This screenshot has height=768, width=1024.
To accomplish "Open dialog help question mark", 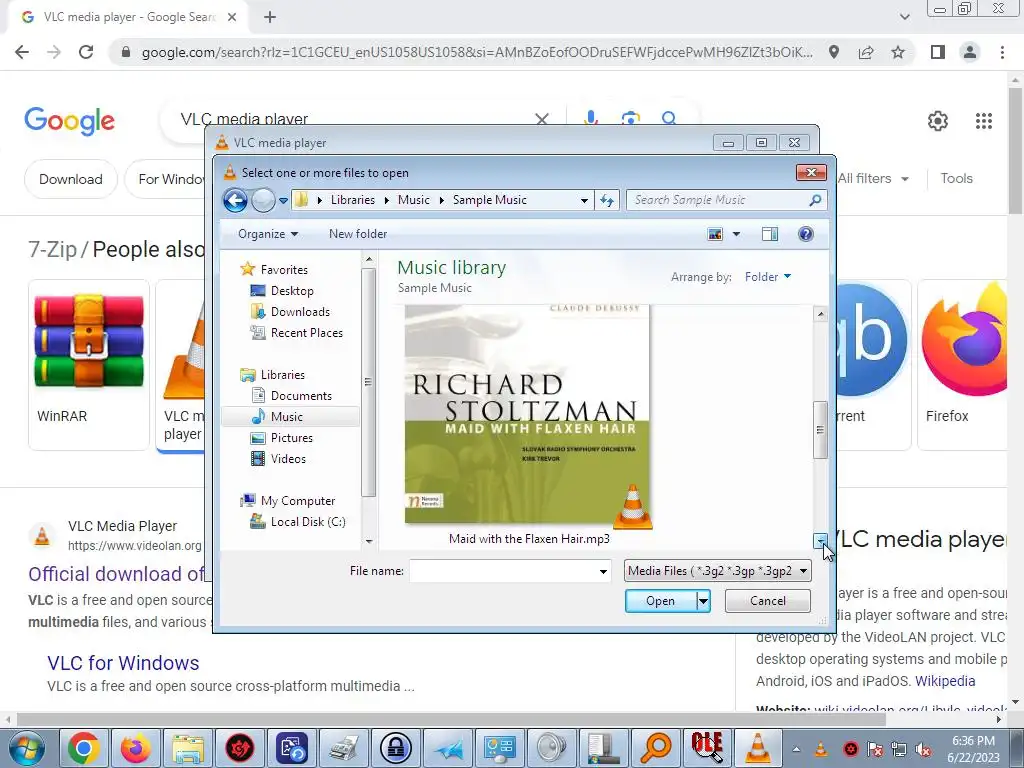I will coord(805,234).
